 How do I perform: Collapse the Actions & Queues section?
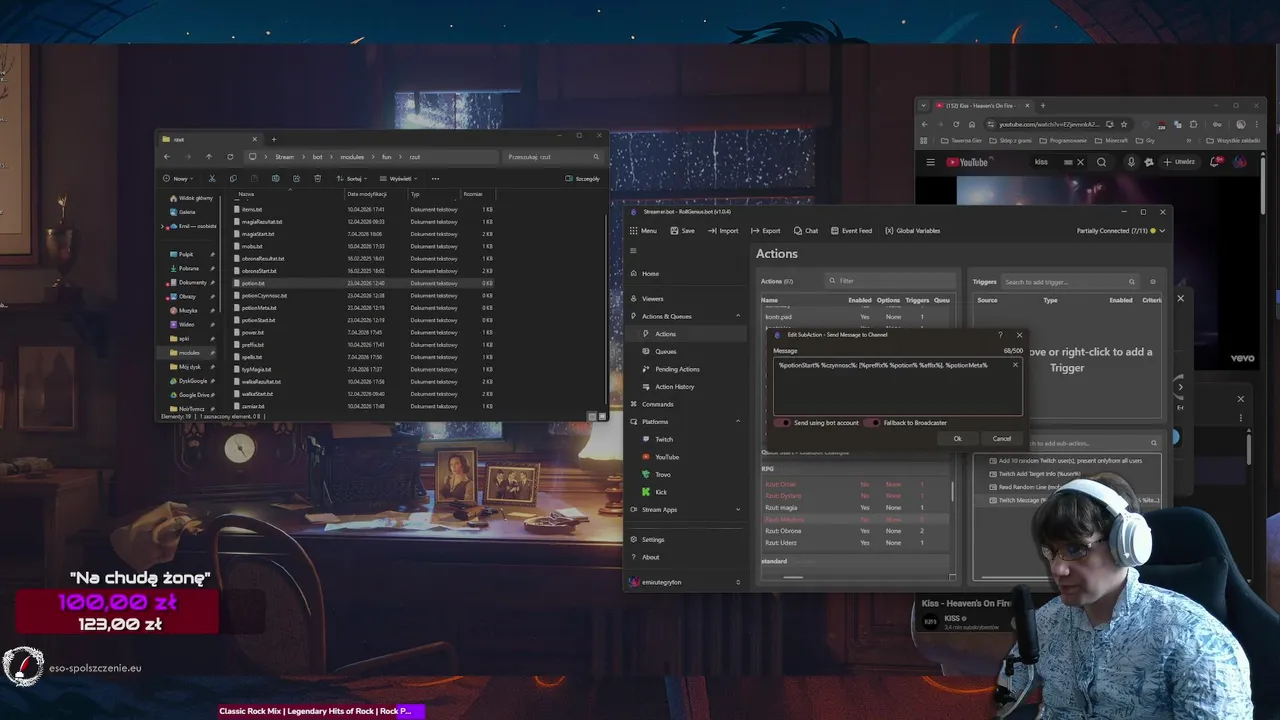click(x=738, y=316)
